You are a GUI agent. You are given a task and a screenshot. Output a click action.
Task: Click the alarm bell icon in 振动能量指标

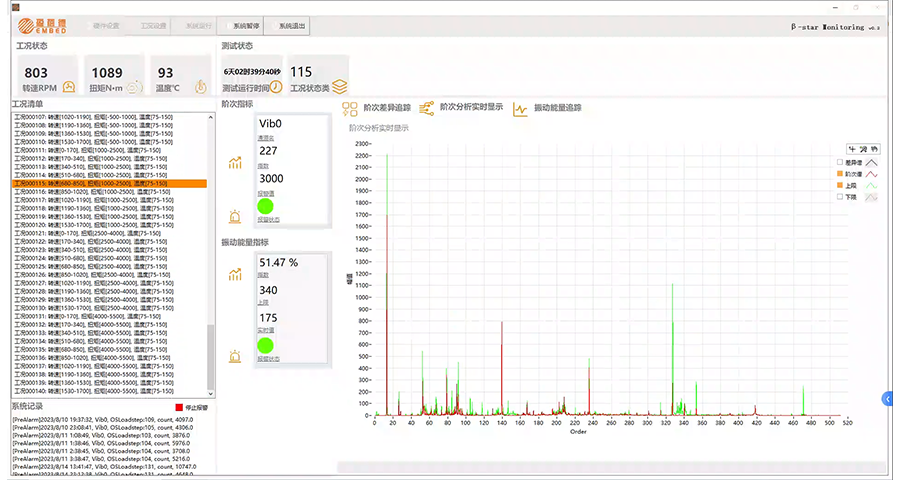coord(235,355)
